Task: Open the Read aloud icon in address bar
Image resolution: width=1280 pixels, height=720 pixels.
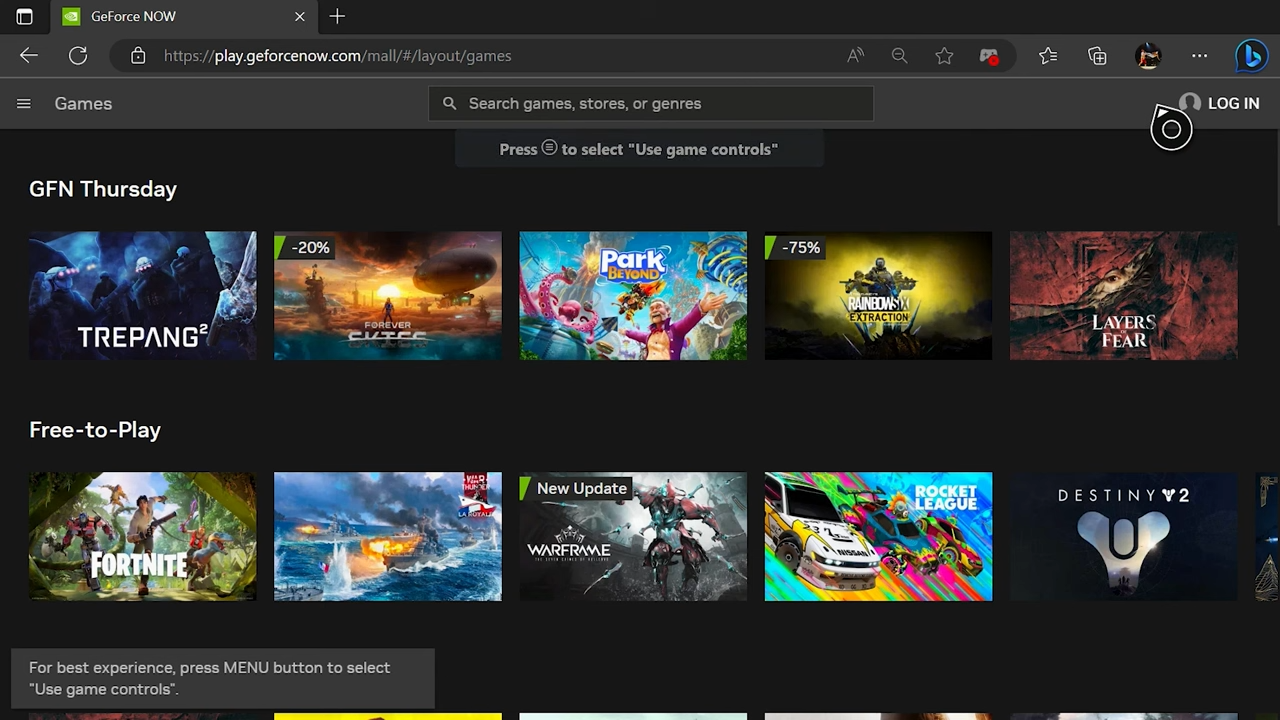Action: [855, 56]
